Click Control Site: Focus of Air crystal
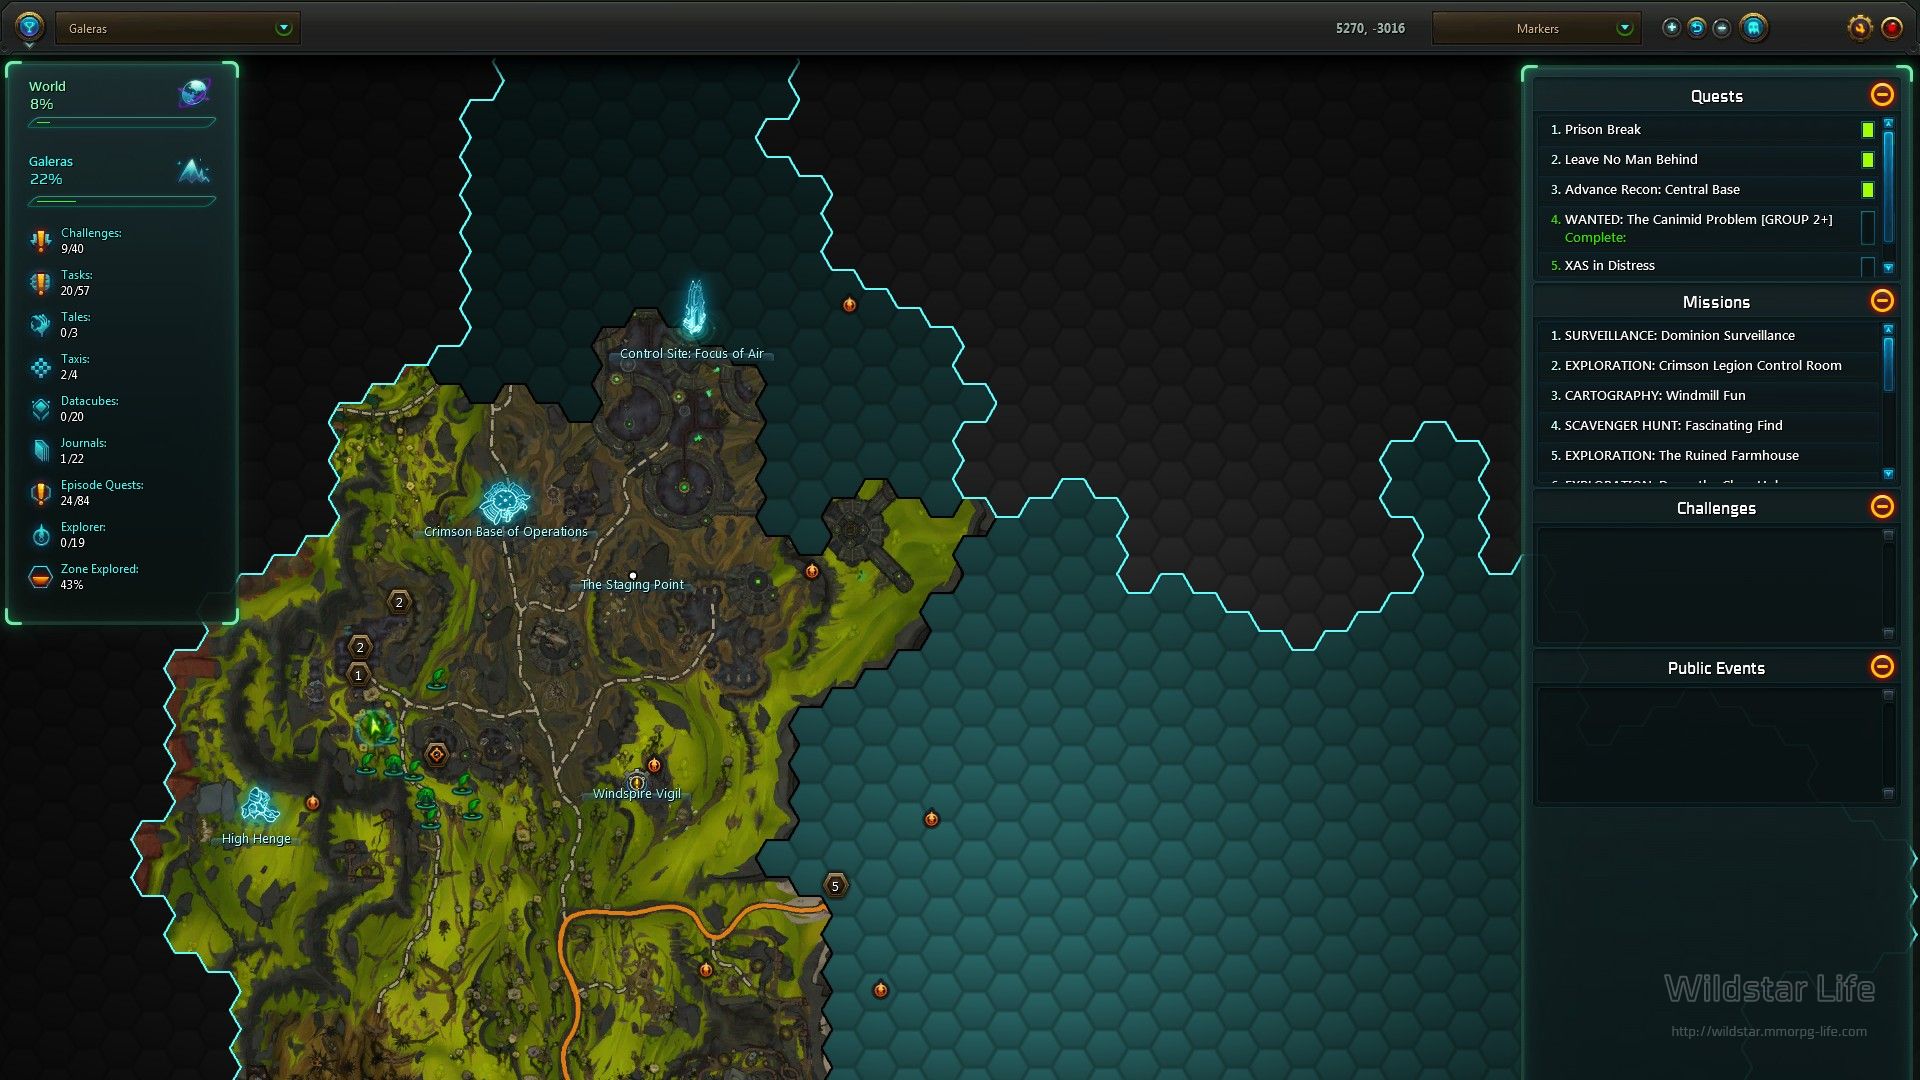 coord(694,308)
